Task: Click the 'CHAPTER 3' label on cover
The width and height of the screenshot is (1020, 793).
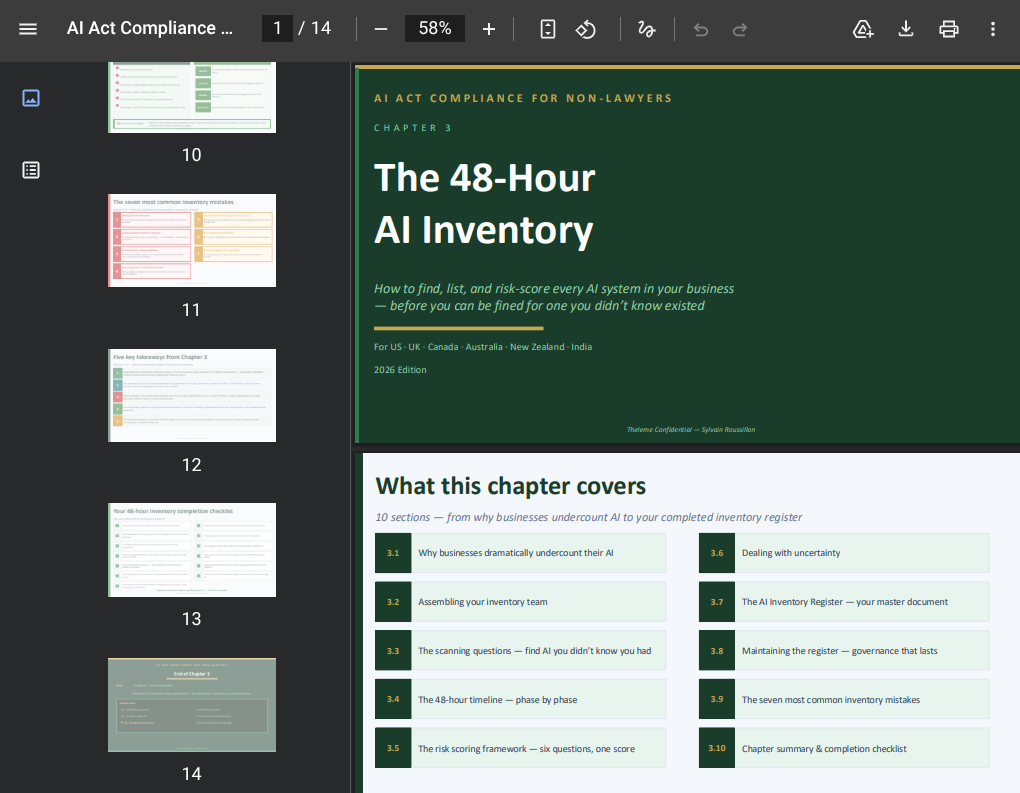Action: pos(412,128)
